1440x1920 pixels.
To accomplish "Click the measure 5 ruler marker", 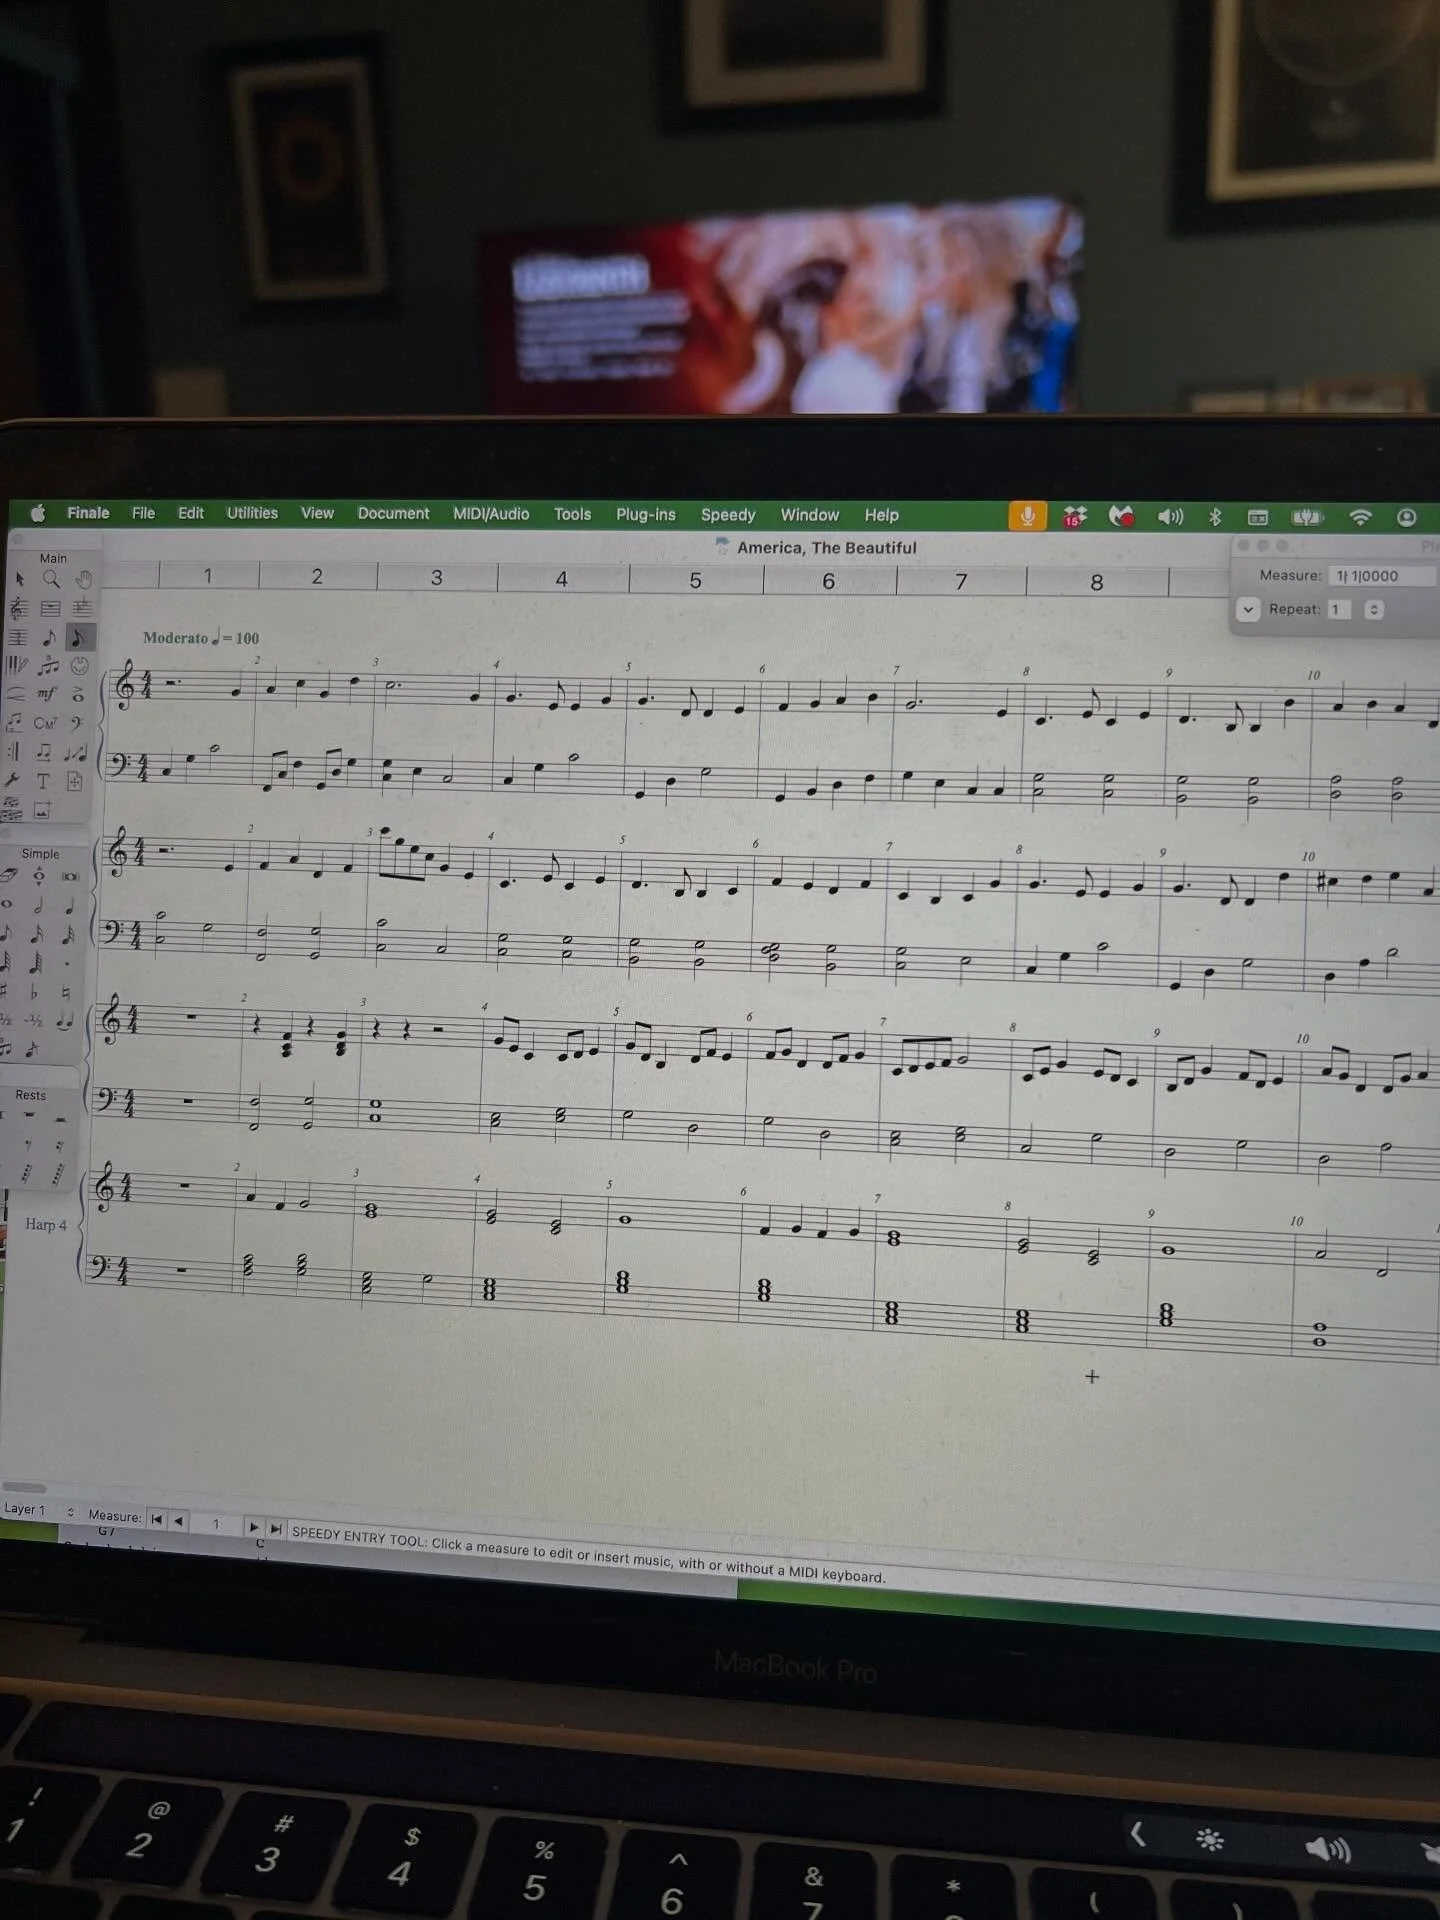I will (x=696, y=581).
